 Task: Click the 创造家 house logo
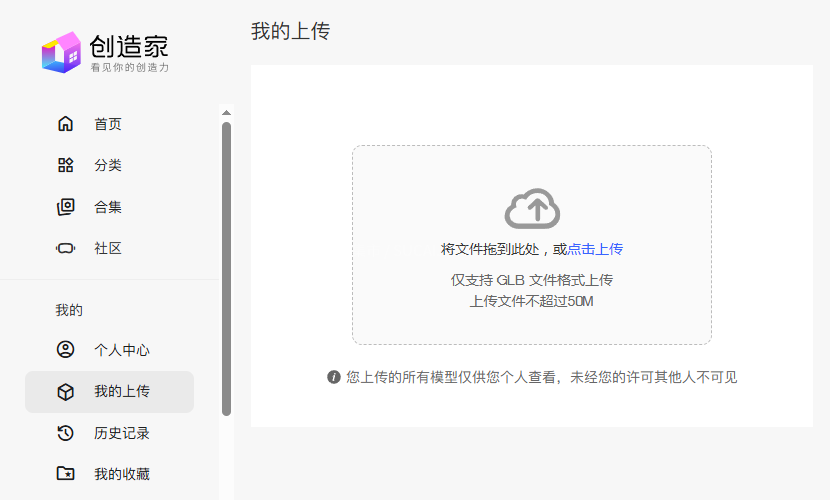point(61,52)
